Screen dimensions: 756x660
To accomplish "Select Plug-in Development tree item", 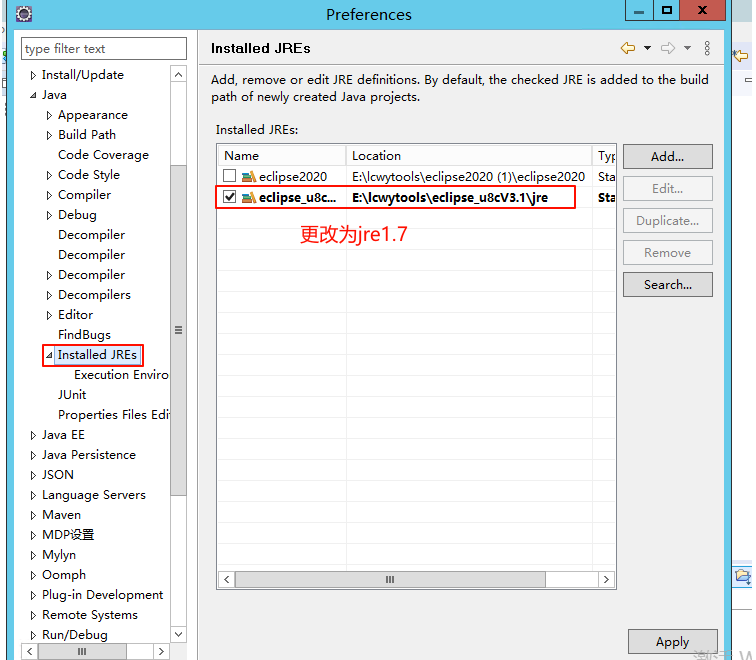I will (x=102, y=595).
